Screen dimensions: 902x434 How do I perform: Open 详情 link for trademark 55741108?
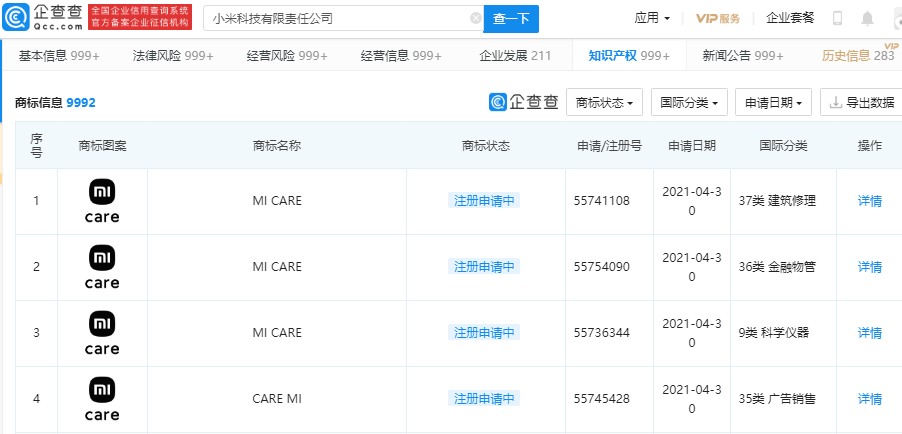pos(870,201)
